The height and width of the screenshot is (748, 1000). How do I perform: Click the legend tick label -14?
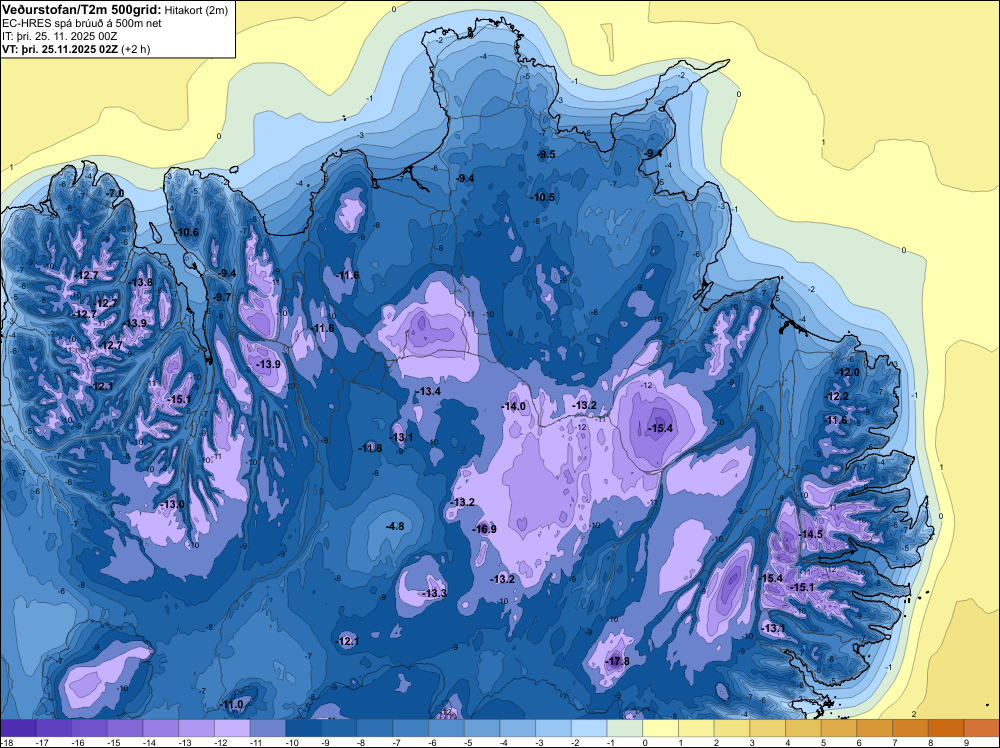[149, 742]
